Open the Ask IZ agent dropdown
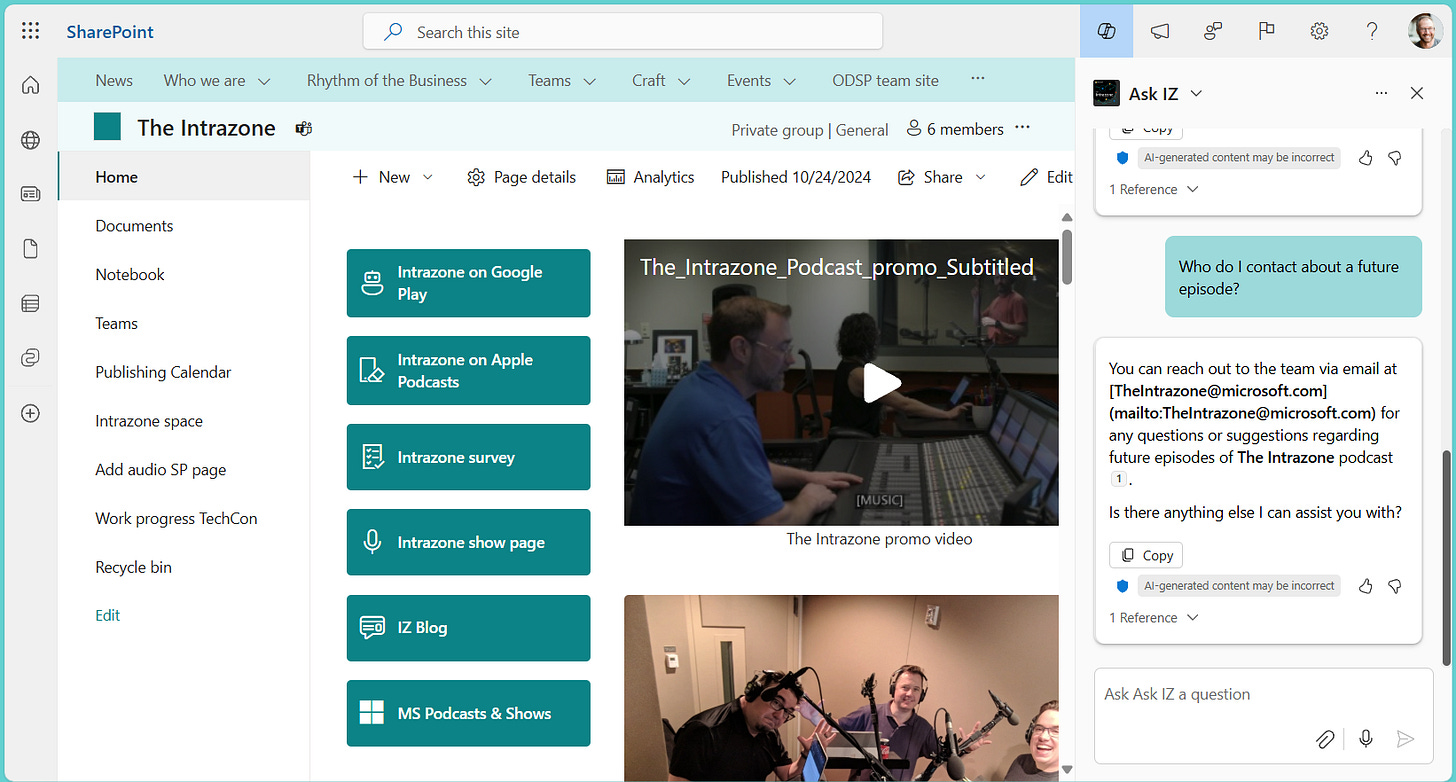 [x=1196, y=93]
